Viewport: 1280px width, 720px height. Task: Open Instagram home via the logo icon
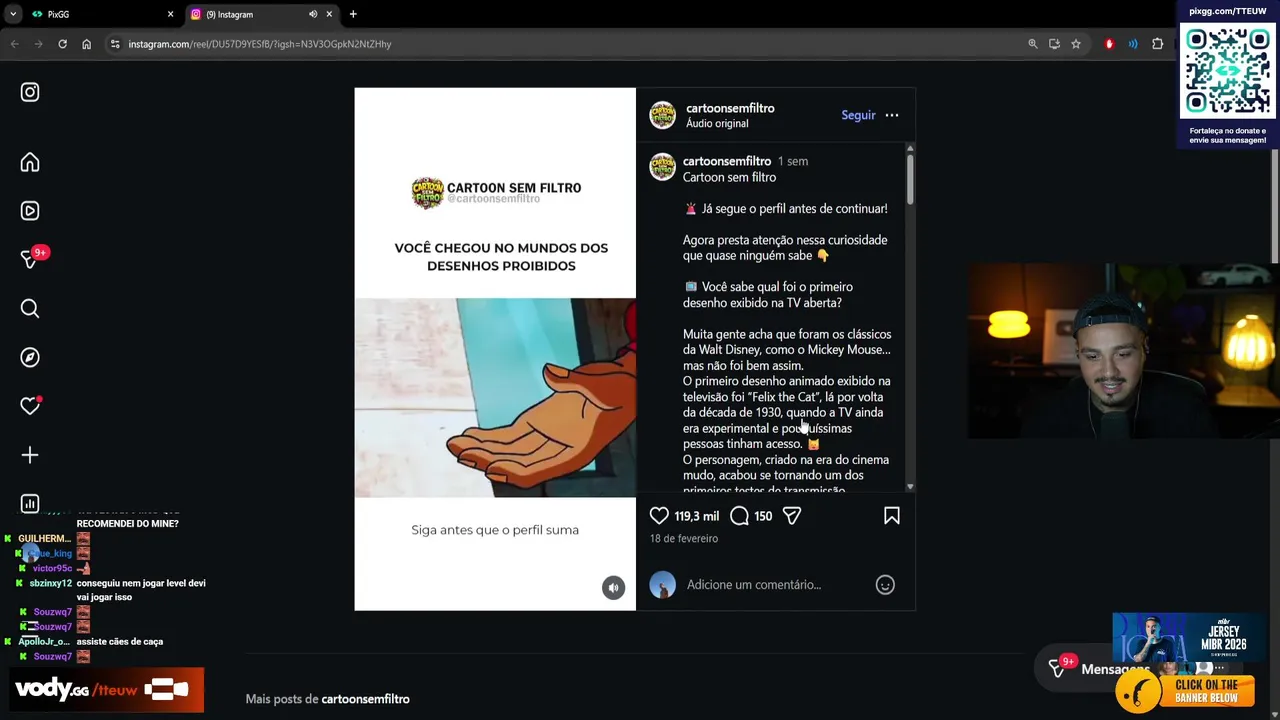30,92
